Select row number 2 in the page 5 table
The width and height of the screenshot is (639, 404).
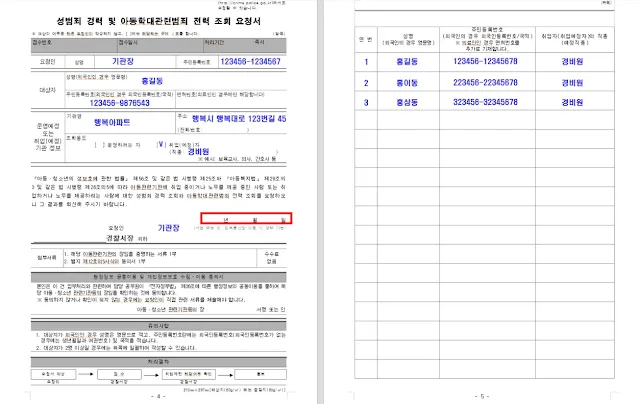coord(366,83)
